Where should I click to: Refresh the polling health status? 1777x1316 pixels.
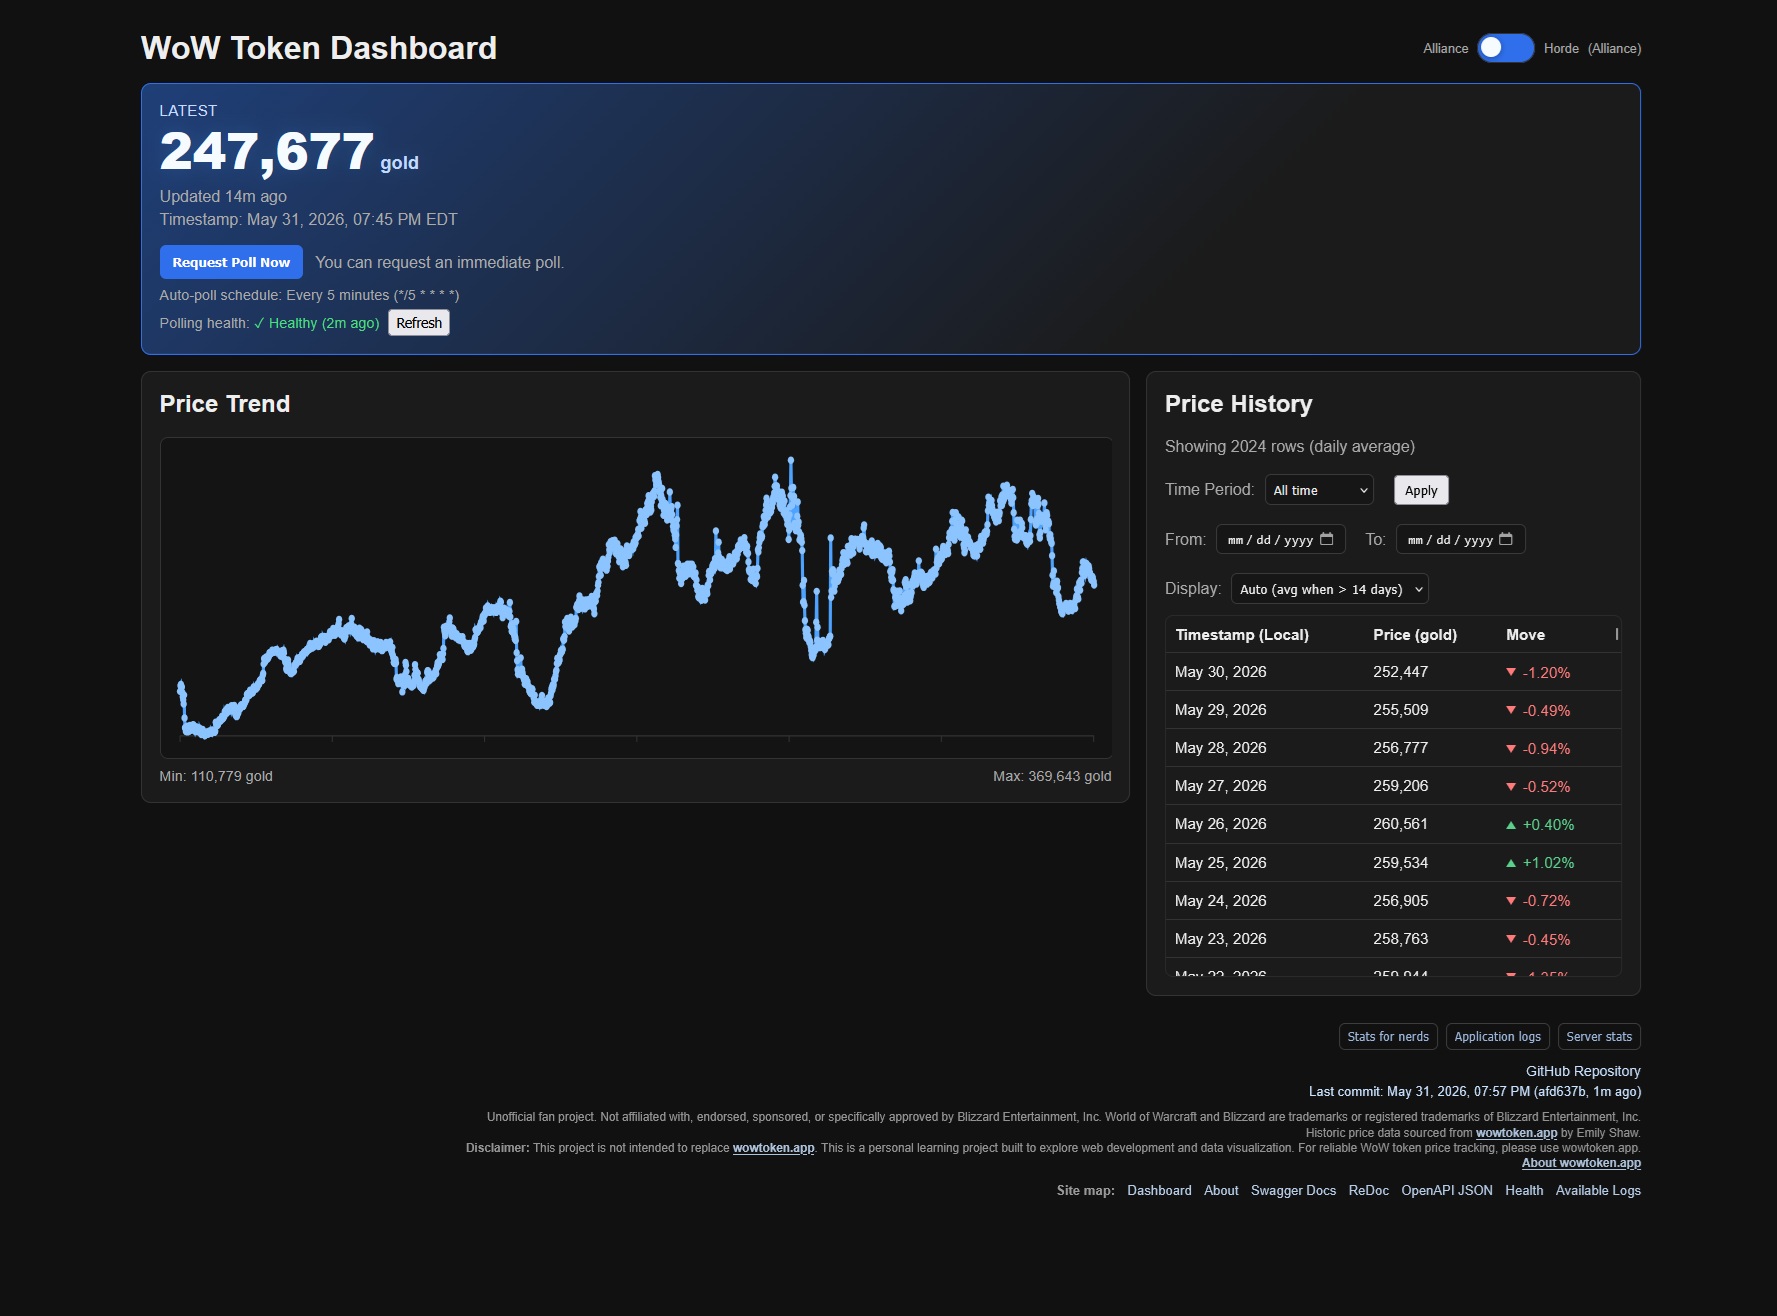click(x=419, y=323)
